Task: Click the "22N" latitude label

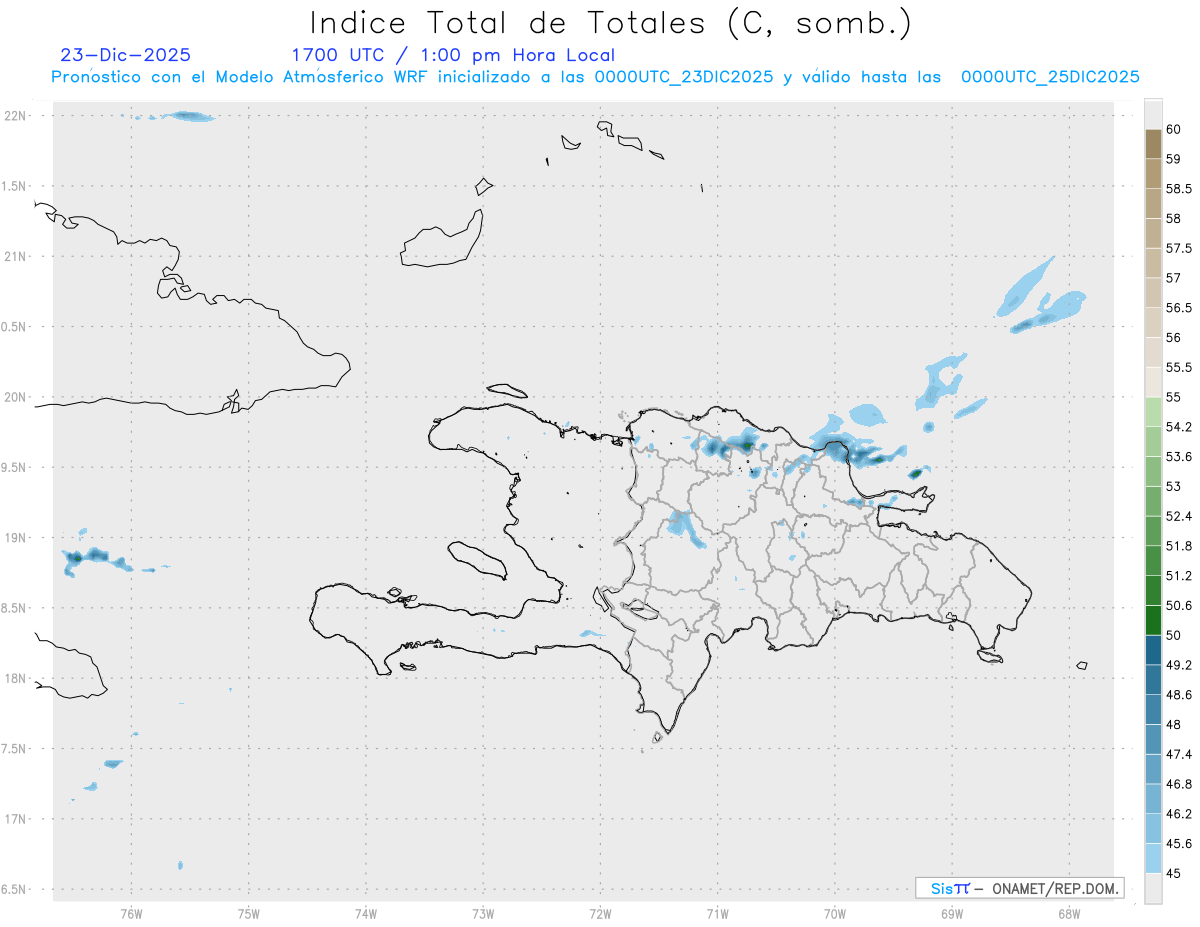Action: pyautogui.click(x=15, y=116)
